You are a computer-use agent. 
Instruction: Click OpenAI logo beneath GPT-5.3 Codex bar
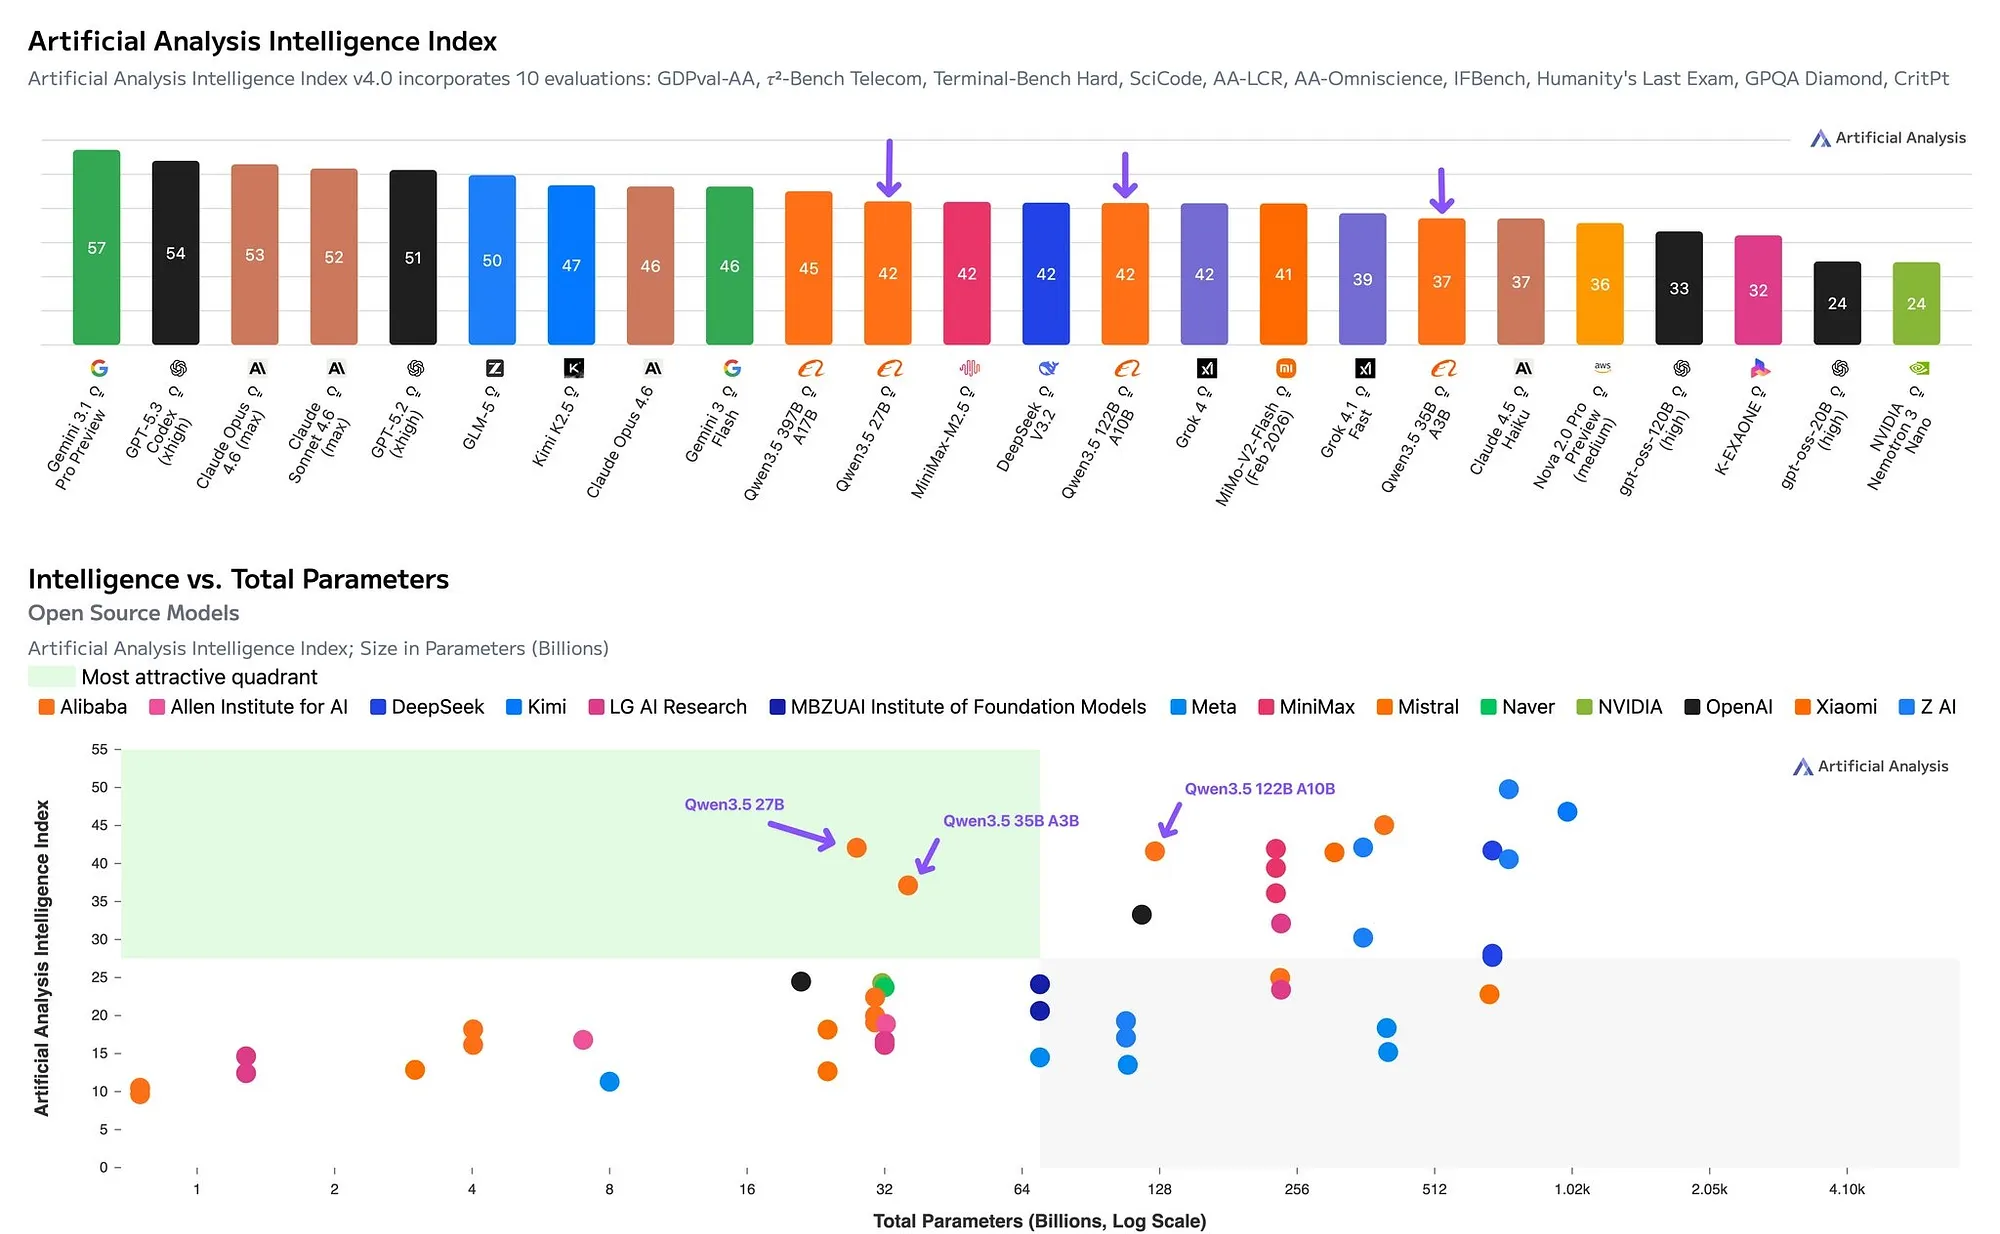coord(178,368)
